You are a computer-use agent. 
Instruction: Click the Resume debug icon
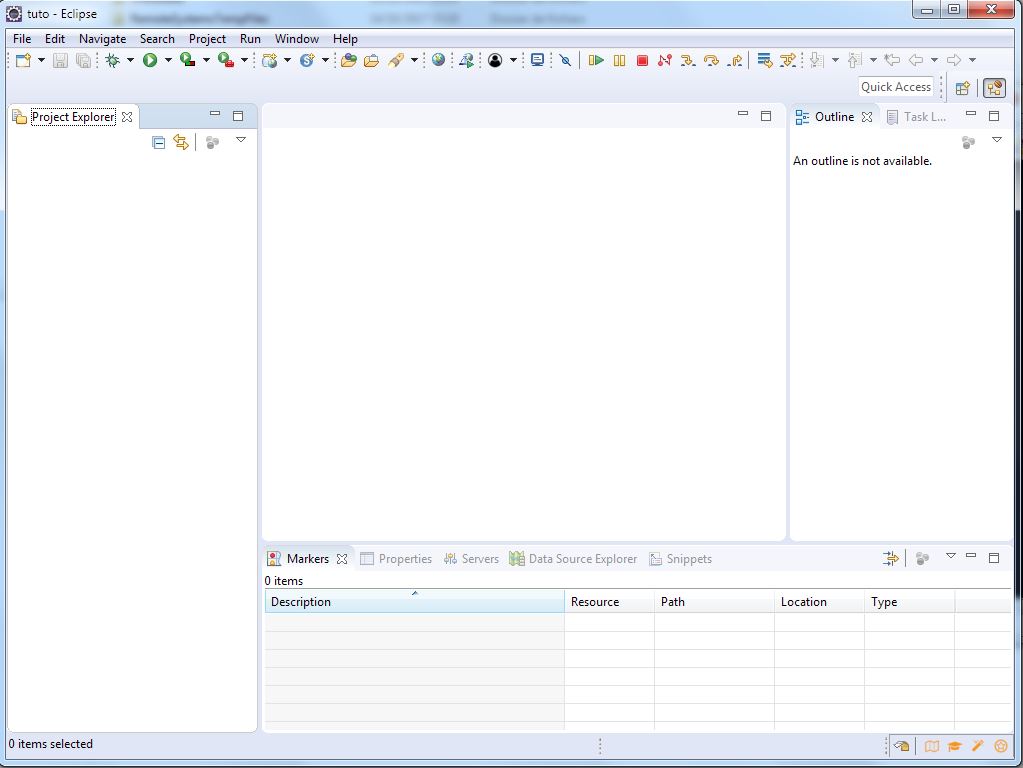coord(596,61)
